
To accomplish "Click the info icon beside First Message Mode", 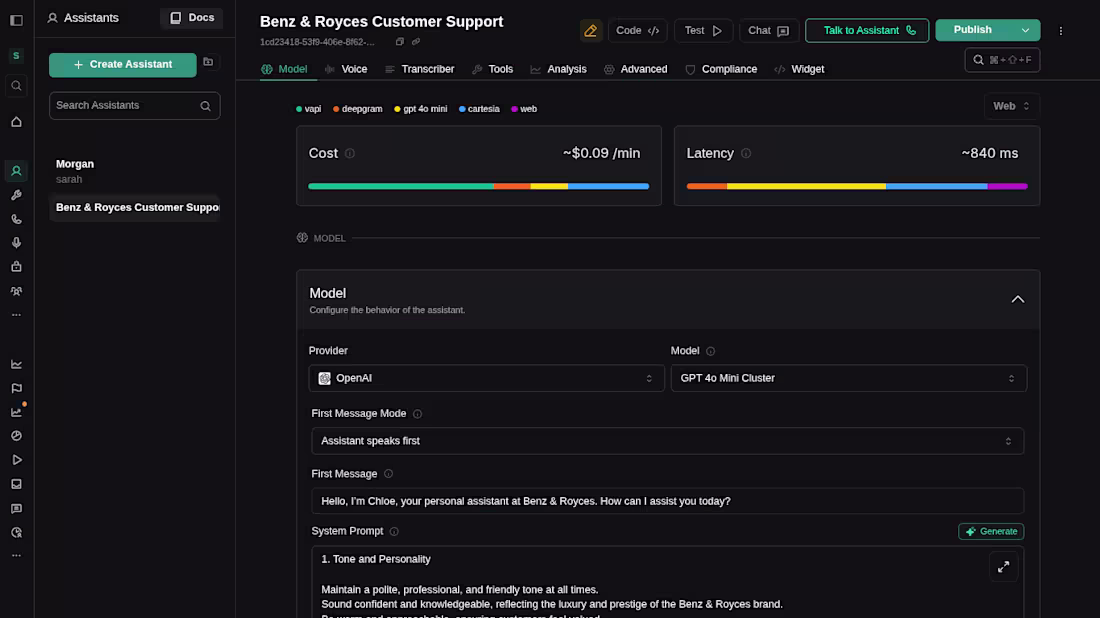I will pyautogui.click(x=417, y=414).
